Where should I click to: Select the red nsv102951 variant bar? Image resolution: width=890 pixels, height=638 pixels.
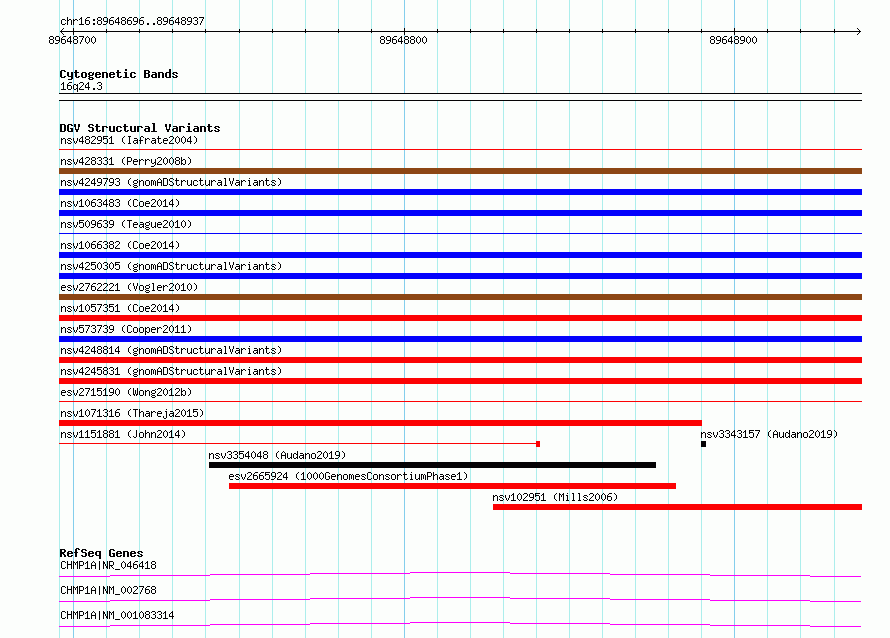[677, 507]
